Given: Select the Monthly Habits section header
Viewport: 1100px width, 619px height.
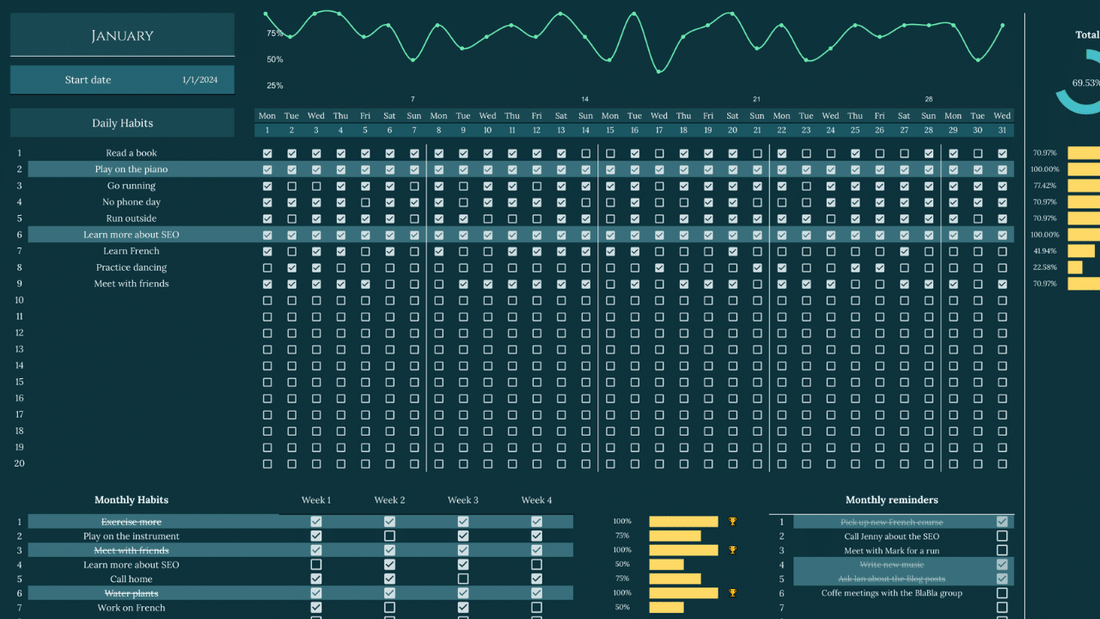Looking at the screenshot, I should point(131,500).
